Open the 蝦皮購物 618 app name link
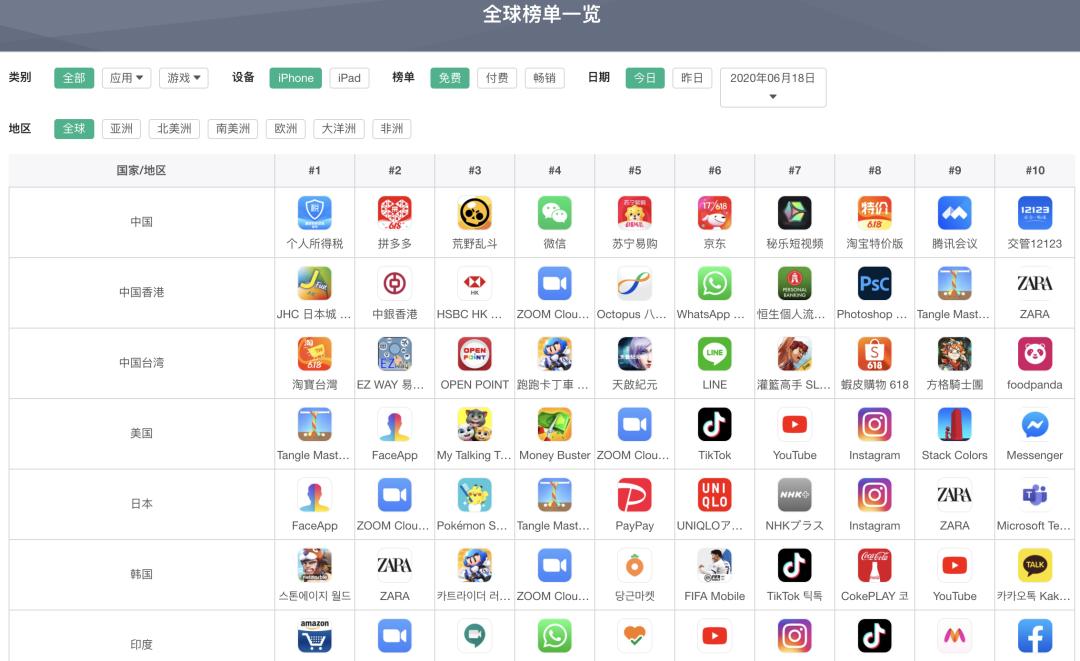The width and height of the screenshot is (1080, 661). (875, 385)
